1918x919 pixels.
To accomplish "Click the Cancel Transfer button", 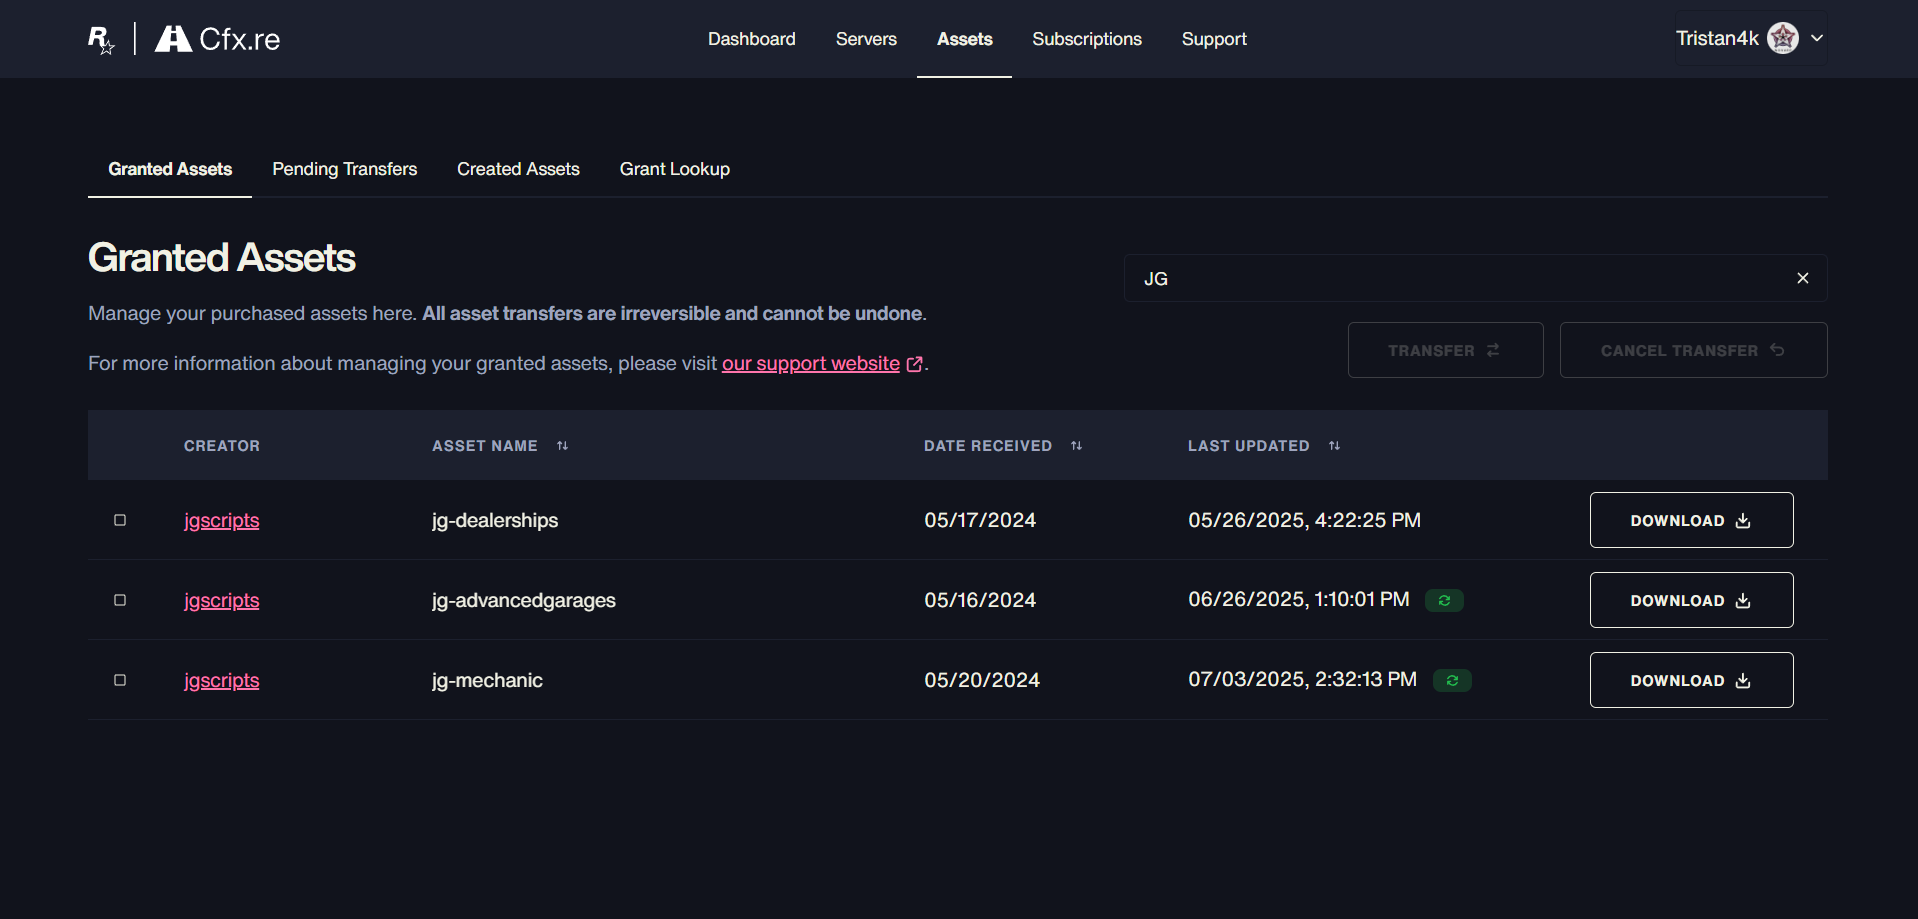I will click(1693, 350).
